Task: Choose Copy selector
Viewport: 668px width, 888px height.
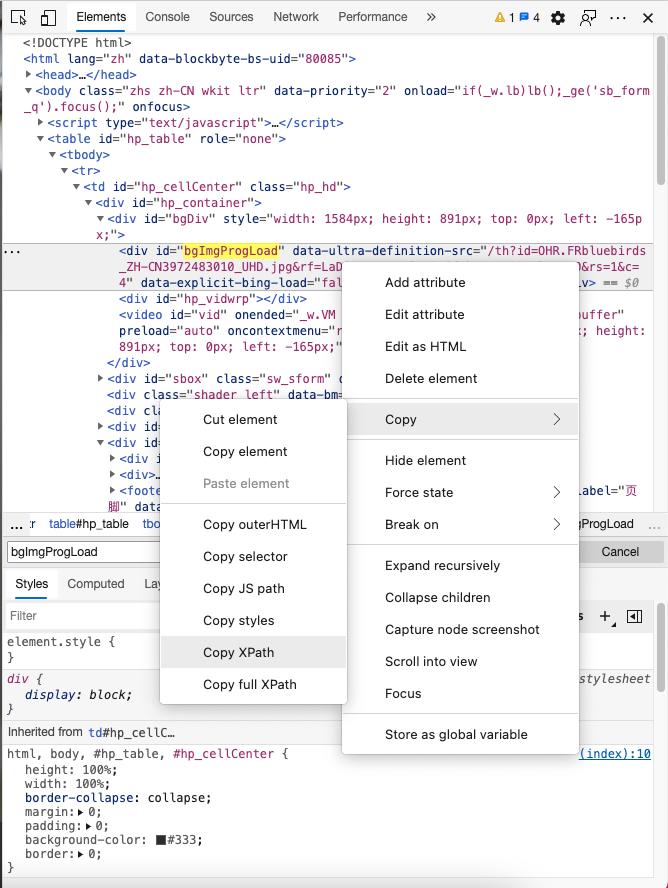Action: [x=253, y=556]
